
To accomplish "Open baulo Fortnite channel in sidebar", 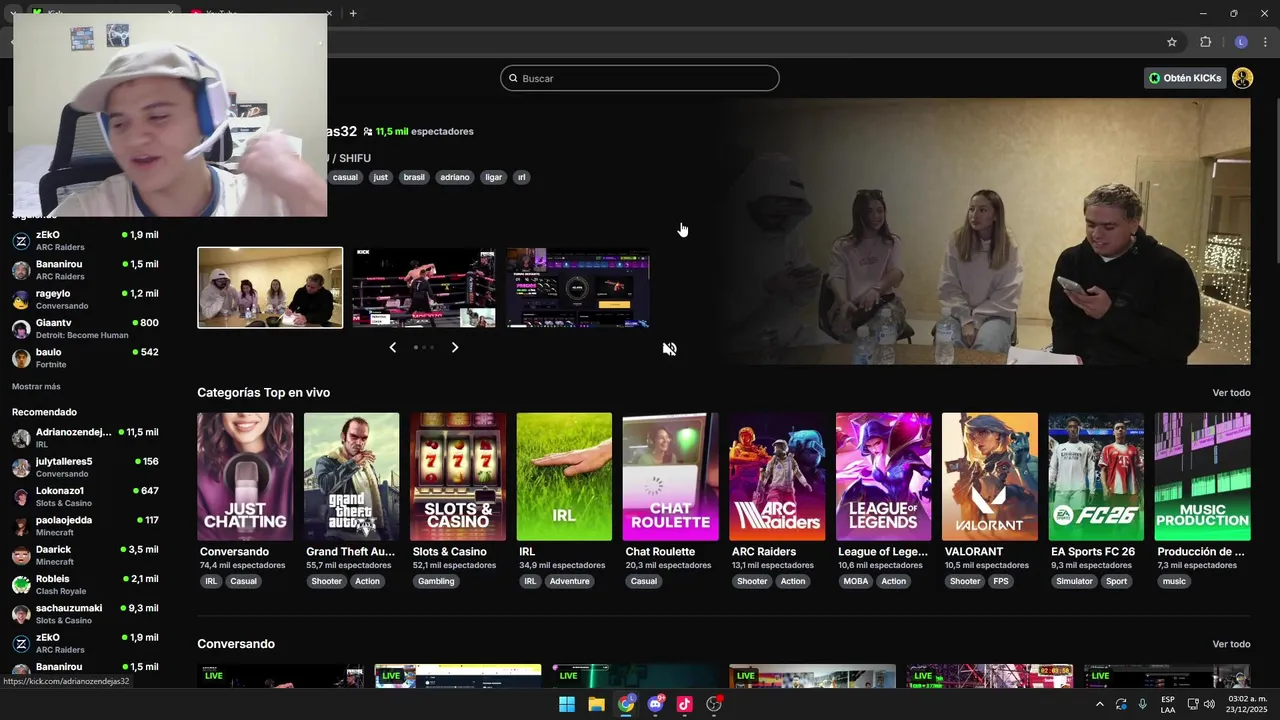I will pos(85,358).
